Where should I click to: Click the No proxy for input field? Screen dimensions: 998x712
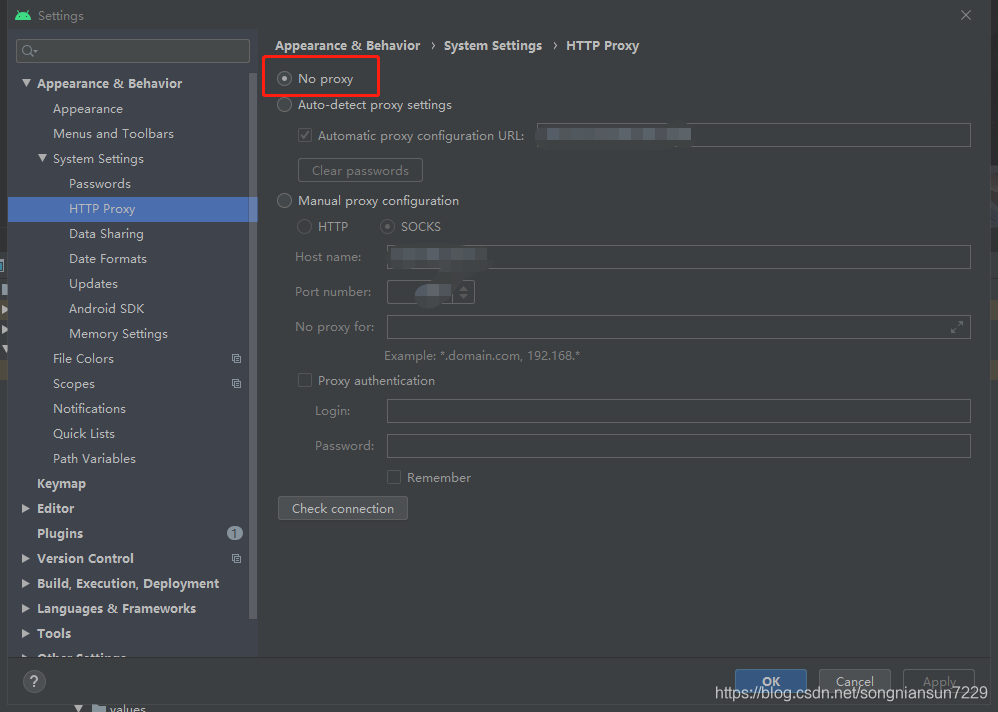point(678,327)
